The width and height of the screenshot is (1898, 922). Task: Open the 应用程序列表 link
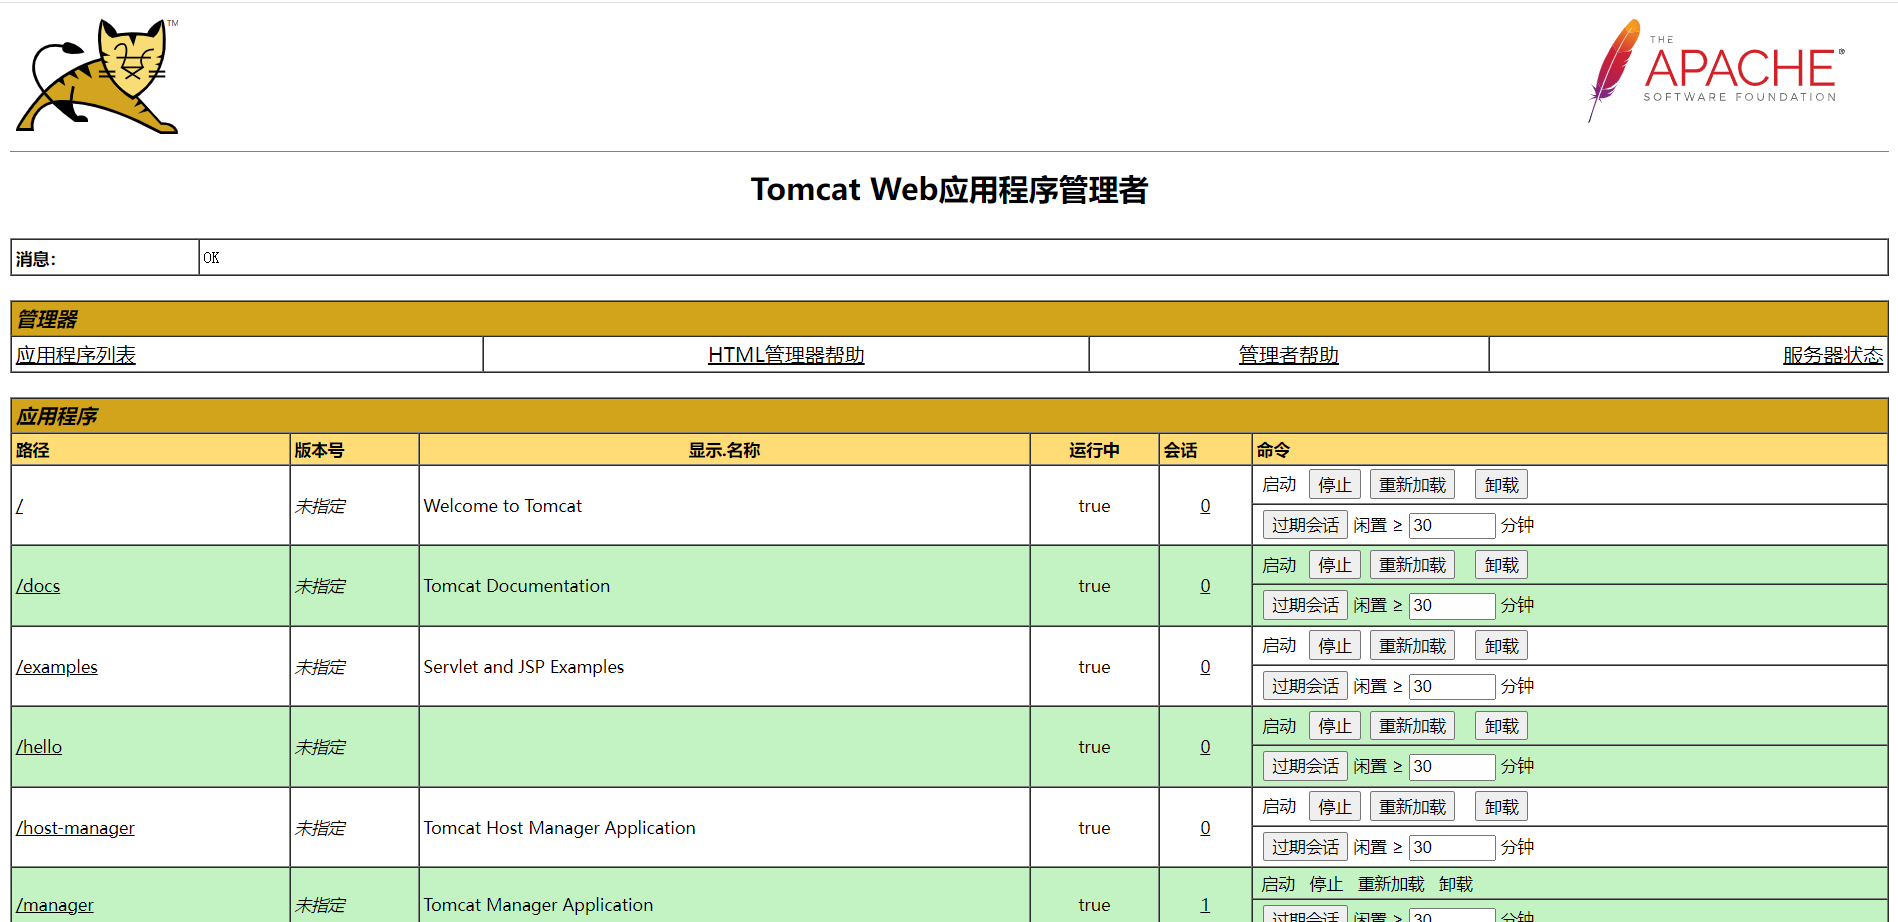click(75, 354)
